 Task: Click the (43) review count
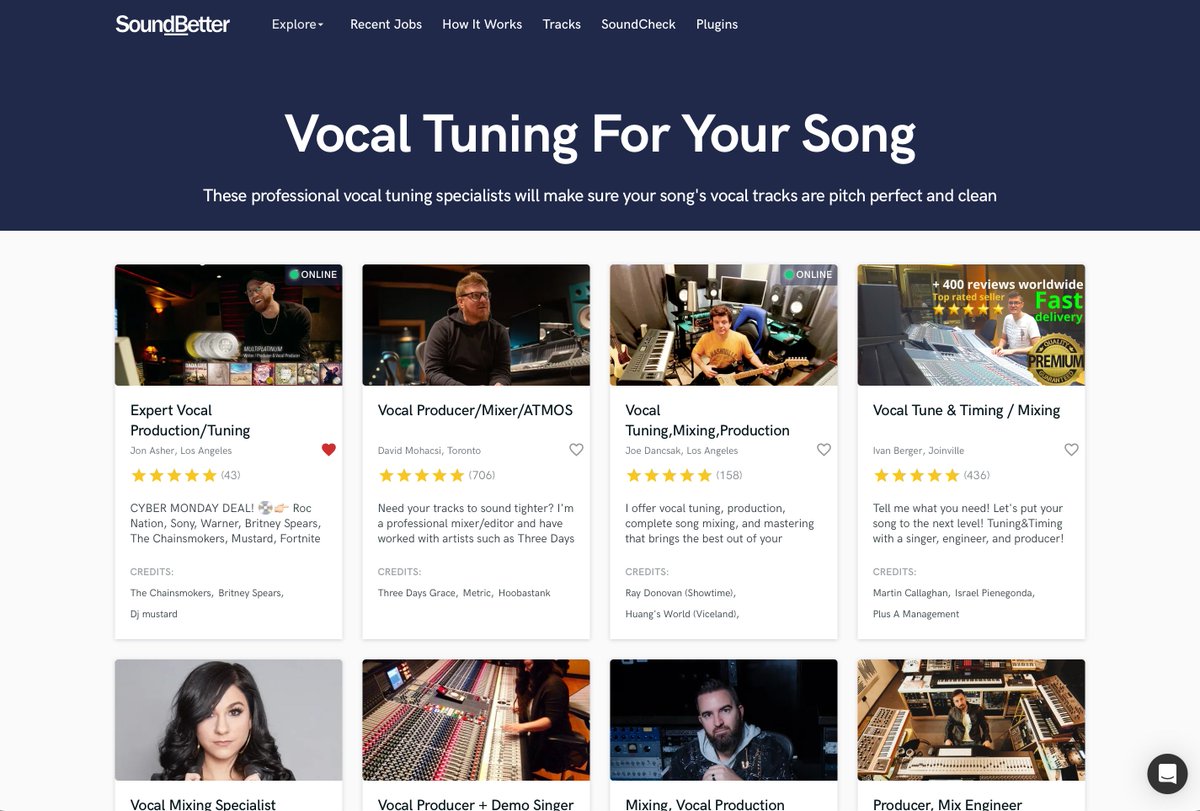coord(231,475)
